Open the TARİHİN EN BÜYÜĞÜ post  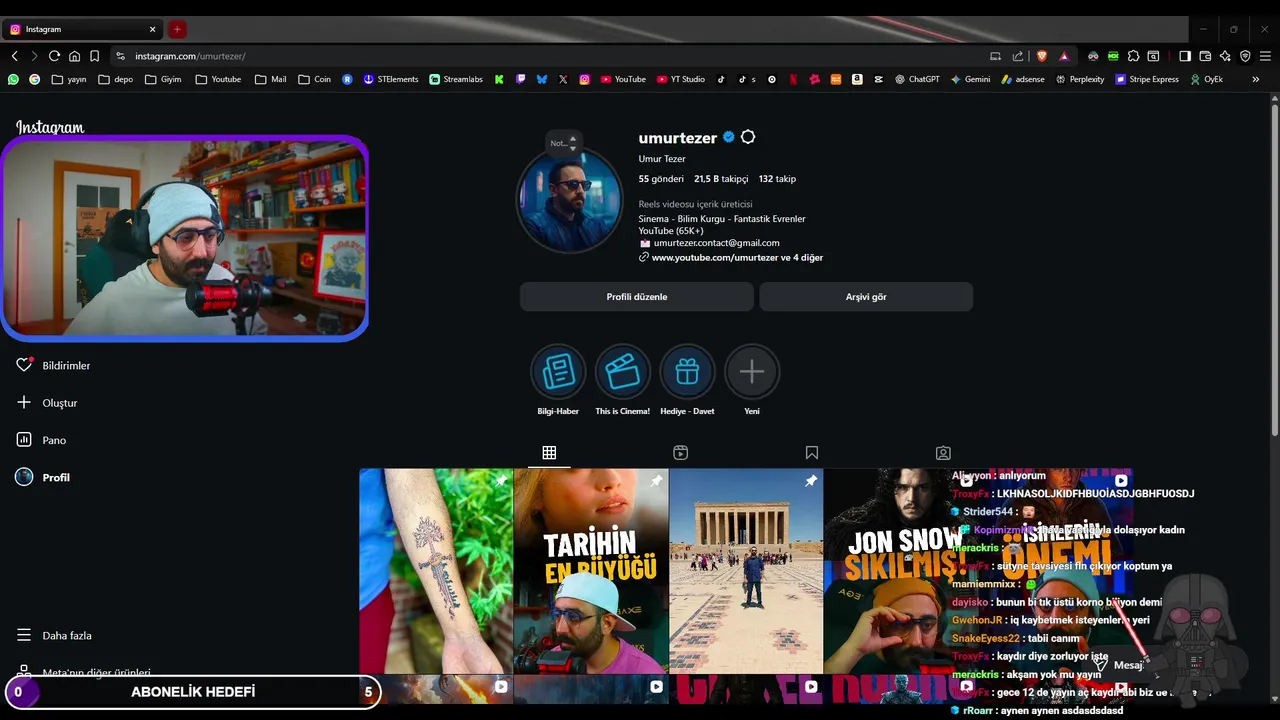[591, 571]
